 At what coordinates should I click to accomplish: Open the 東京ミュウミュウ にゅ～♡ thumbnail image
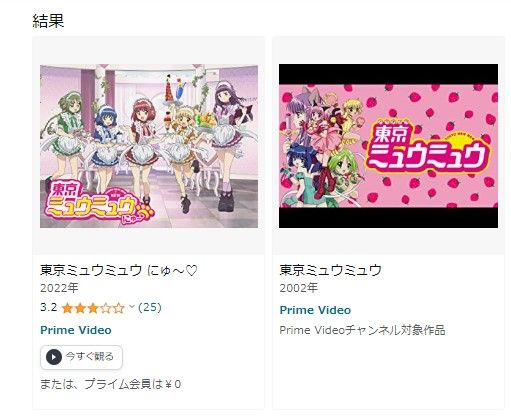149,146
